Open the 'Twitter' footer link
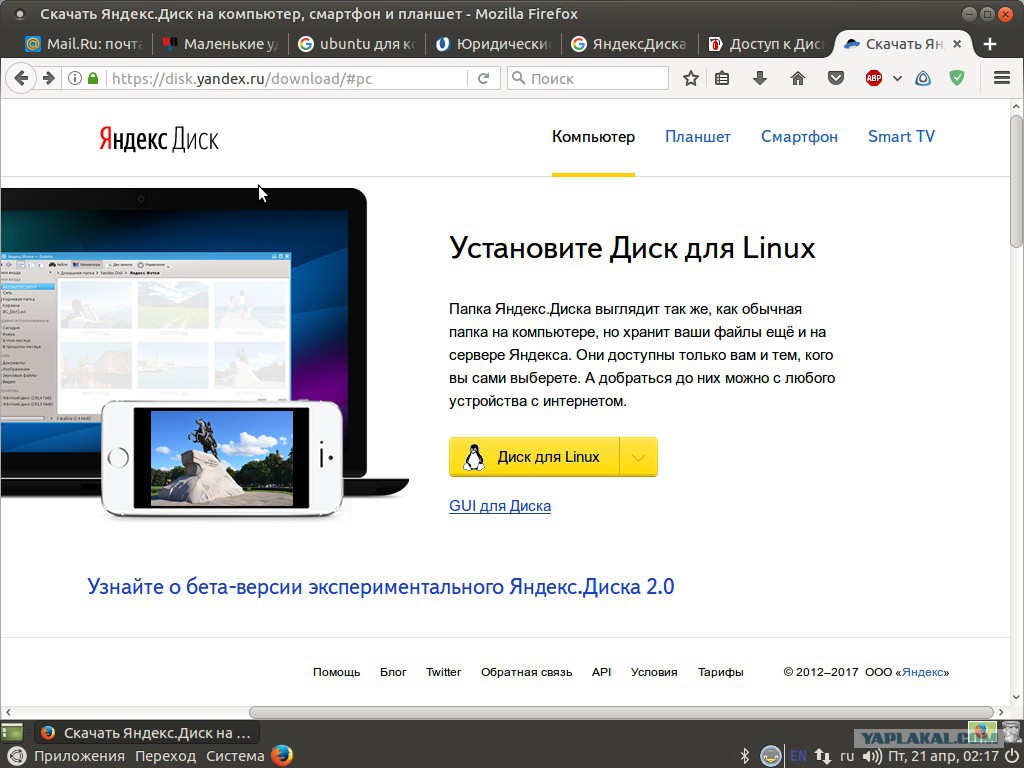Viewport: 1024px width, 768px height. tap(443, 672)
